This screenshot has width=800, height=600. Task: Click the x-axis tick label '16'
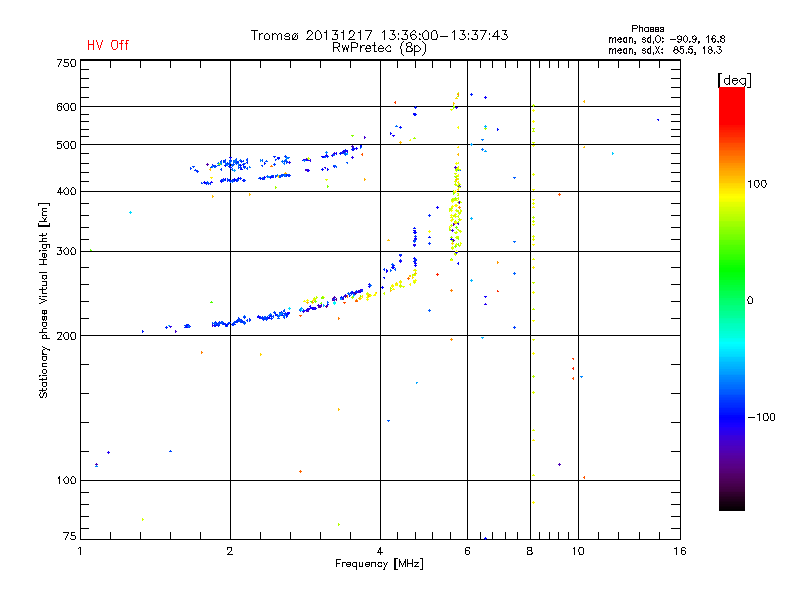(x=680, y=551)
